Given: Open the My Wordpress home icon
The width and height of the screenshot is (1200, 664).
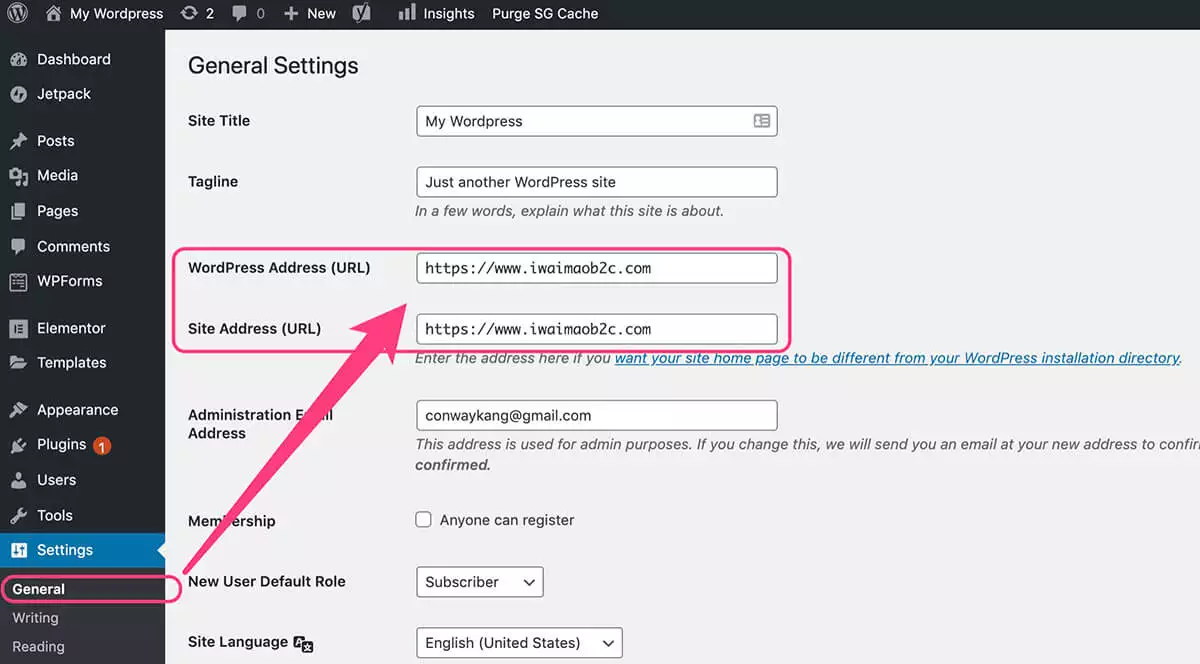Looking at the screenshot, I should 53,14.
